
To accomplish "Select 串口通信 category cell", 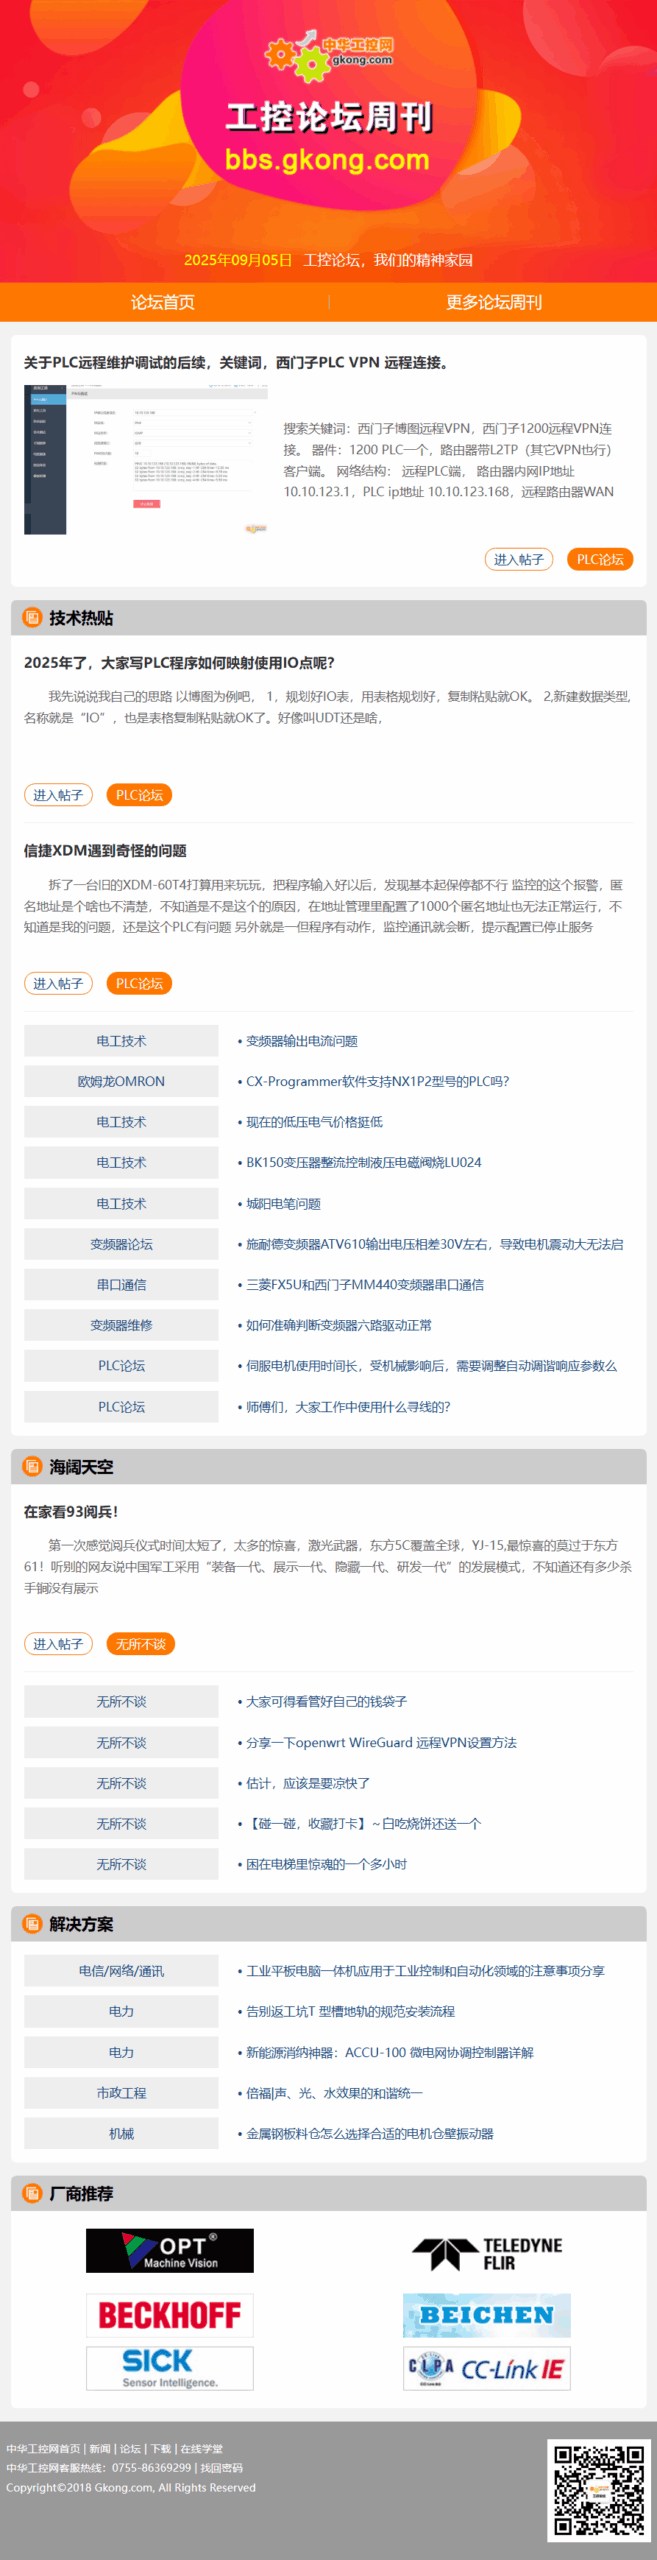I will (121, 1284).
